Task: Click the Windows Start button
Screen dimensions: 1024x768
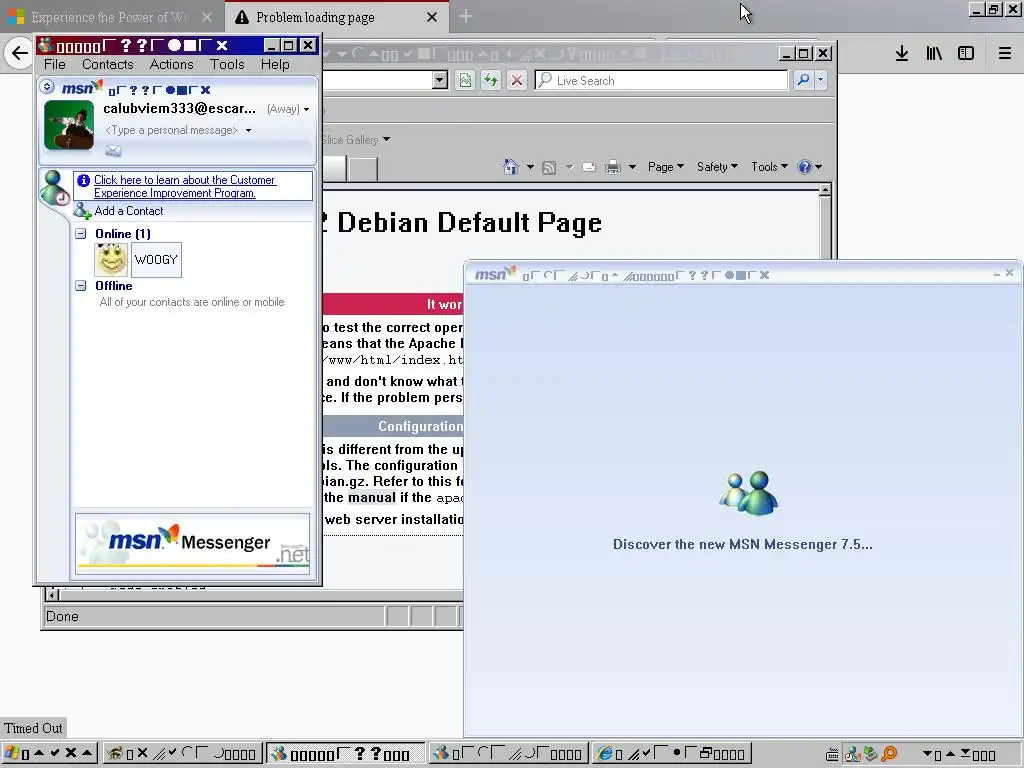Action: [50, 753]
